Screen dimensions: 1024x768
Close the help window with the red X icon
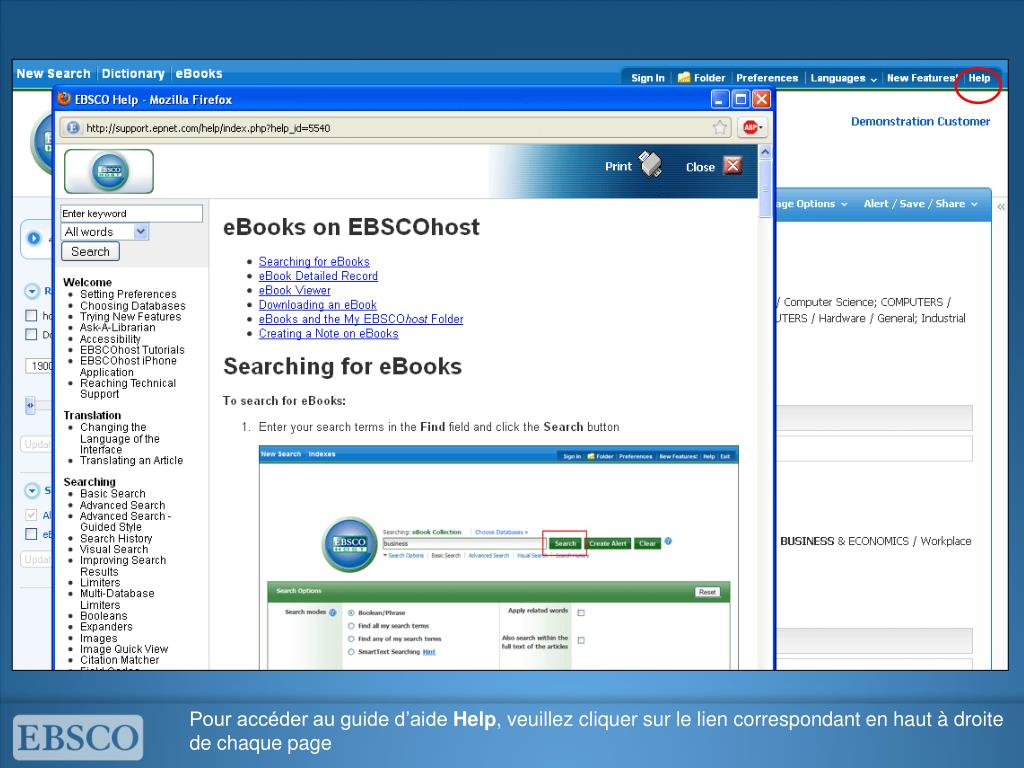733,166
